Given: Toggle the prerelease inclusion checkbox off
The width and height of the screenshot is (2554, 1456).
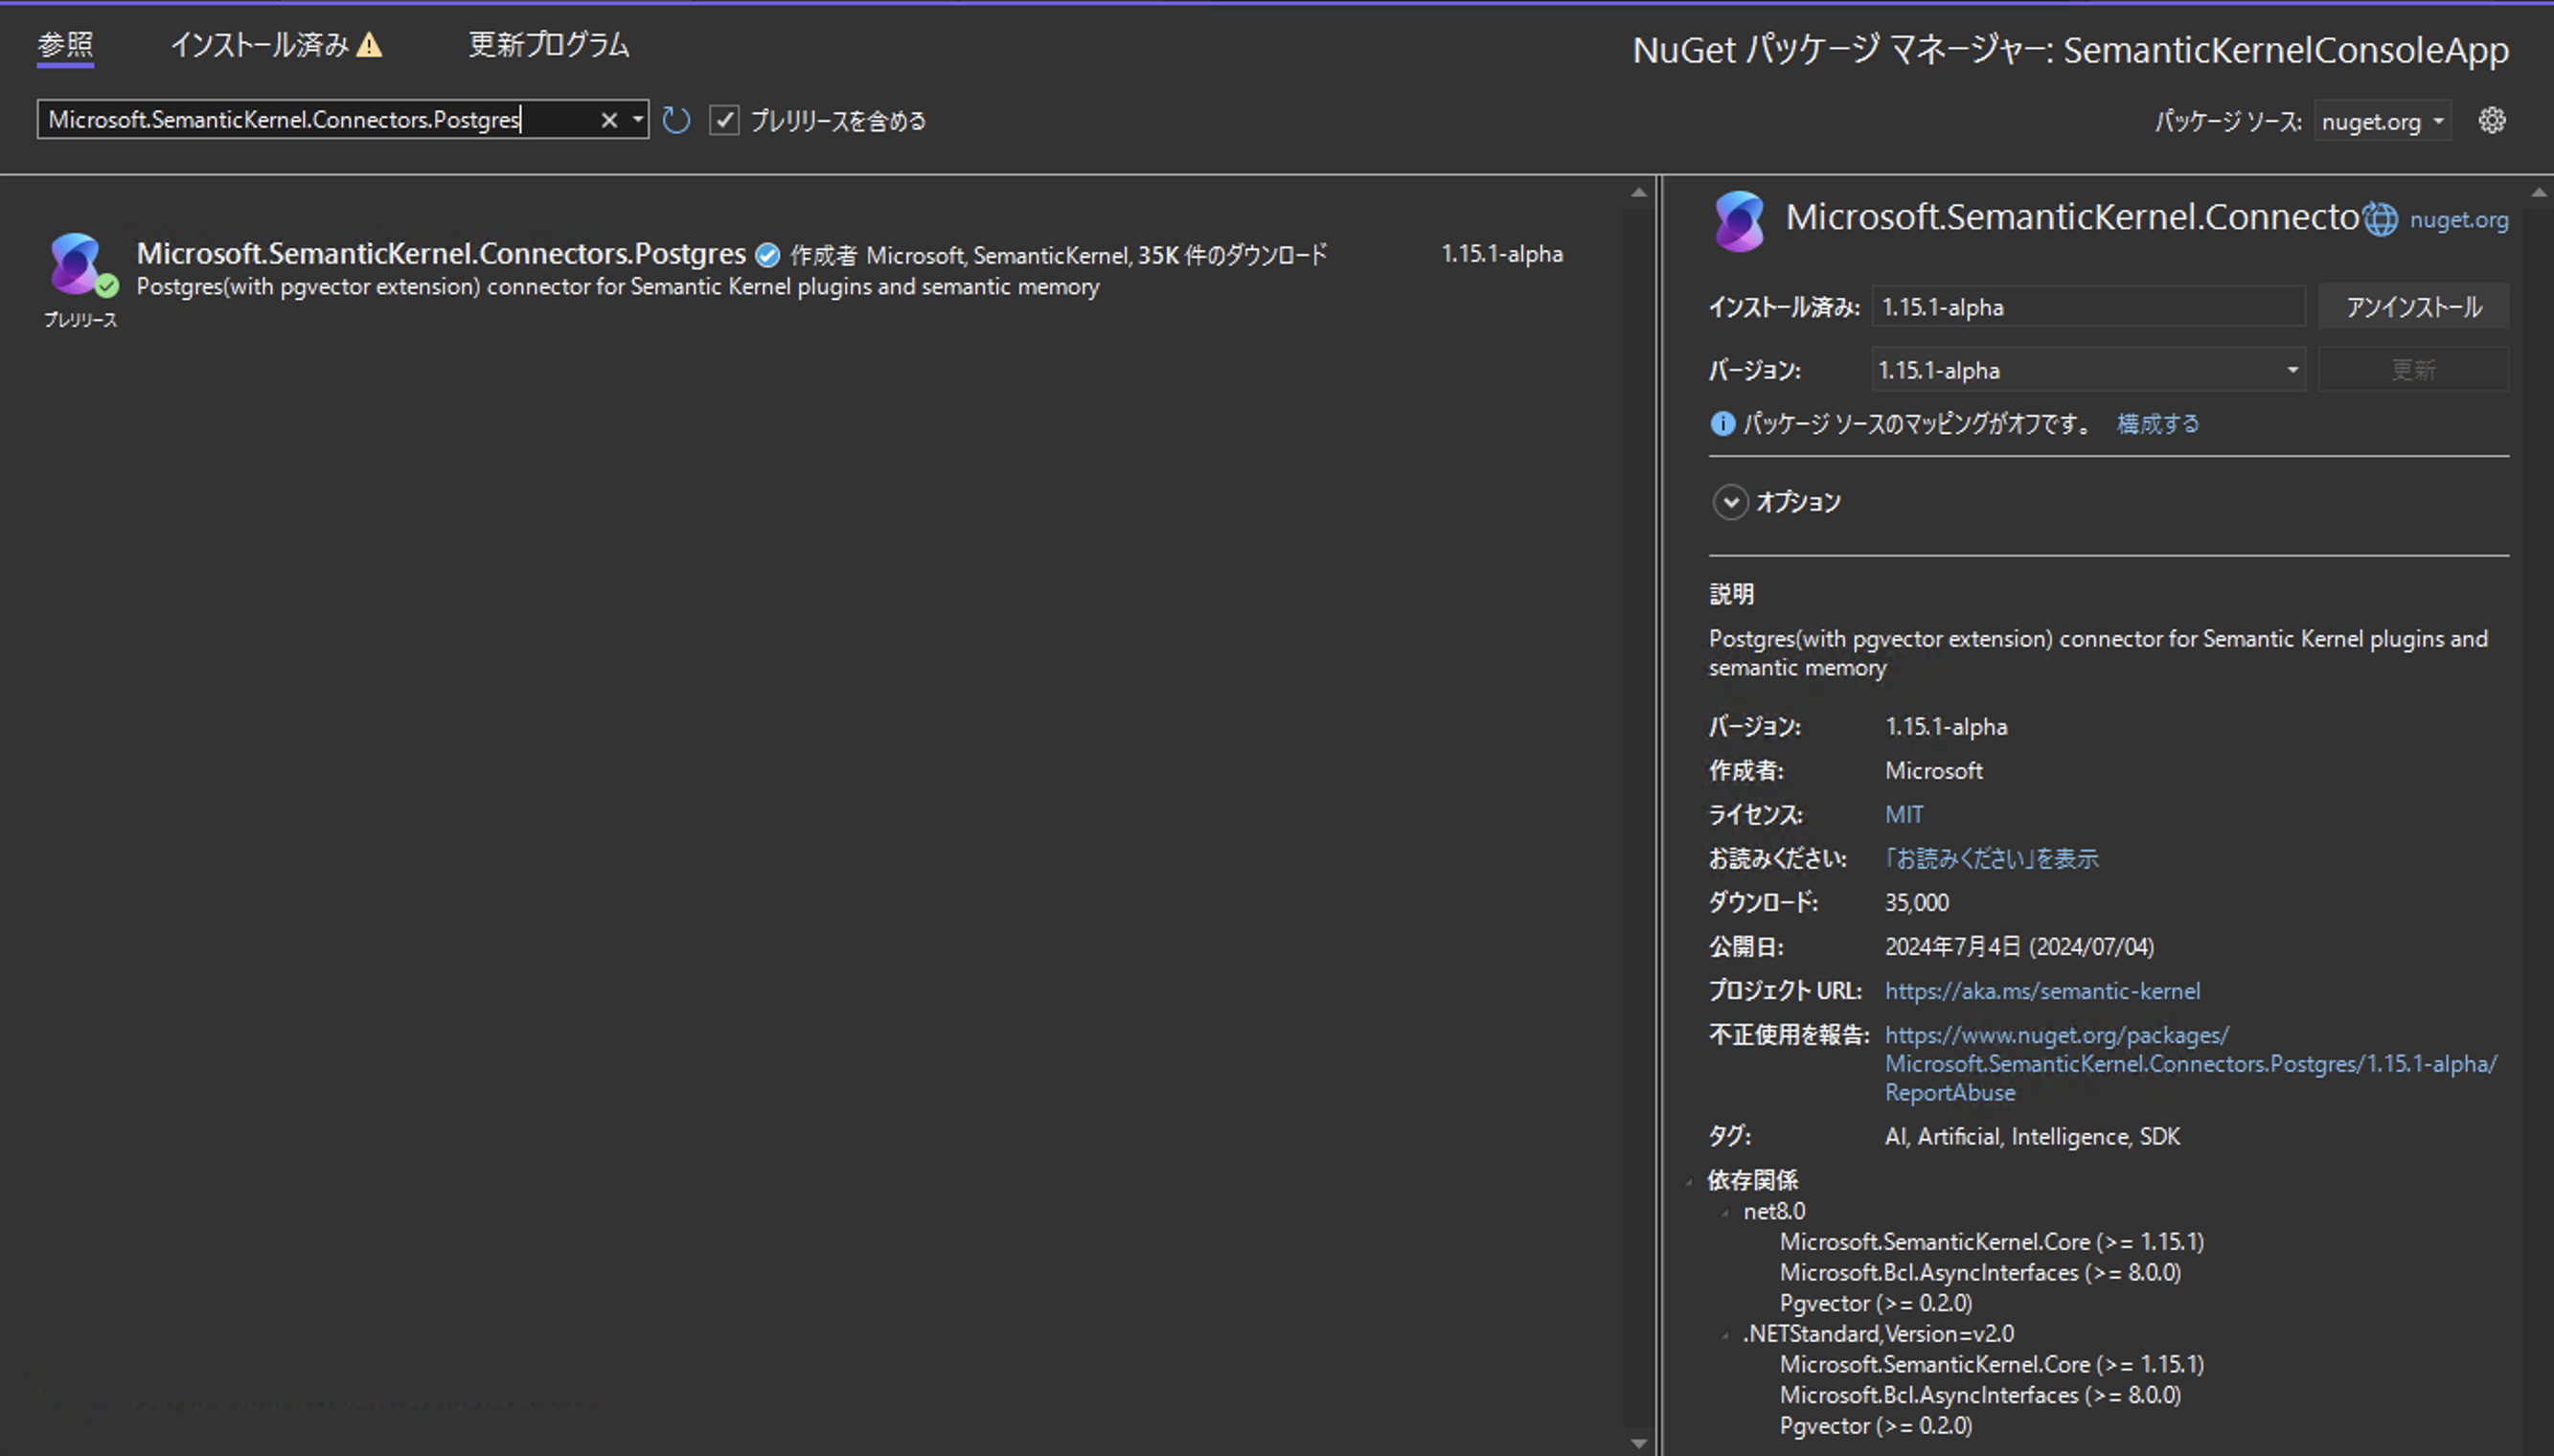Looking at the screenshot, I should tap(725, 119).
